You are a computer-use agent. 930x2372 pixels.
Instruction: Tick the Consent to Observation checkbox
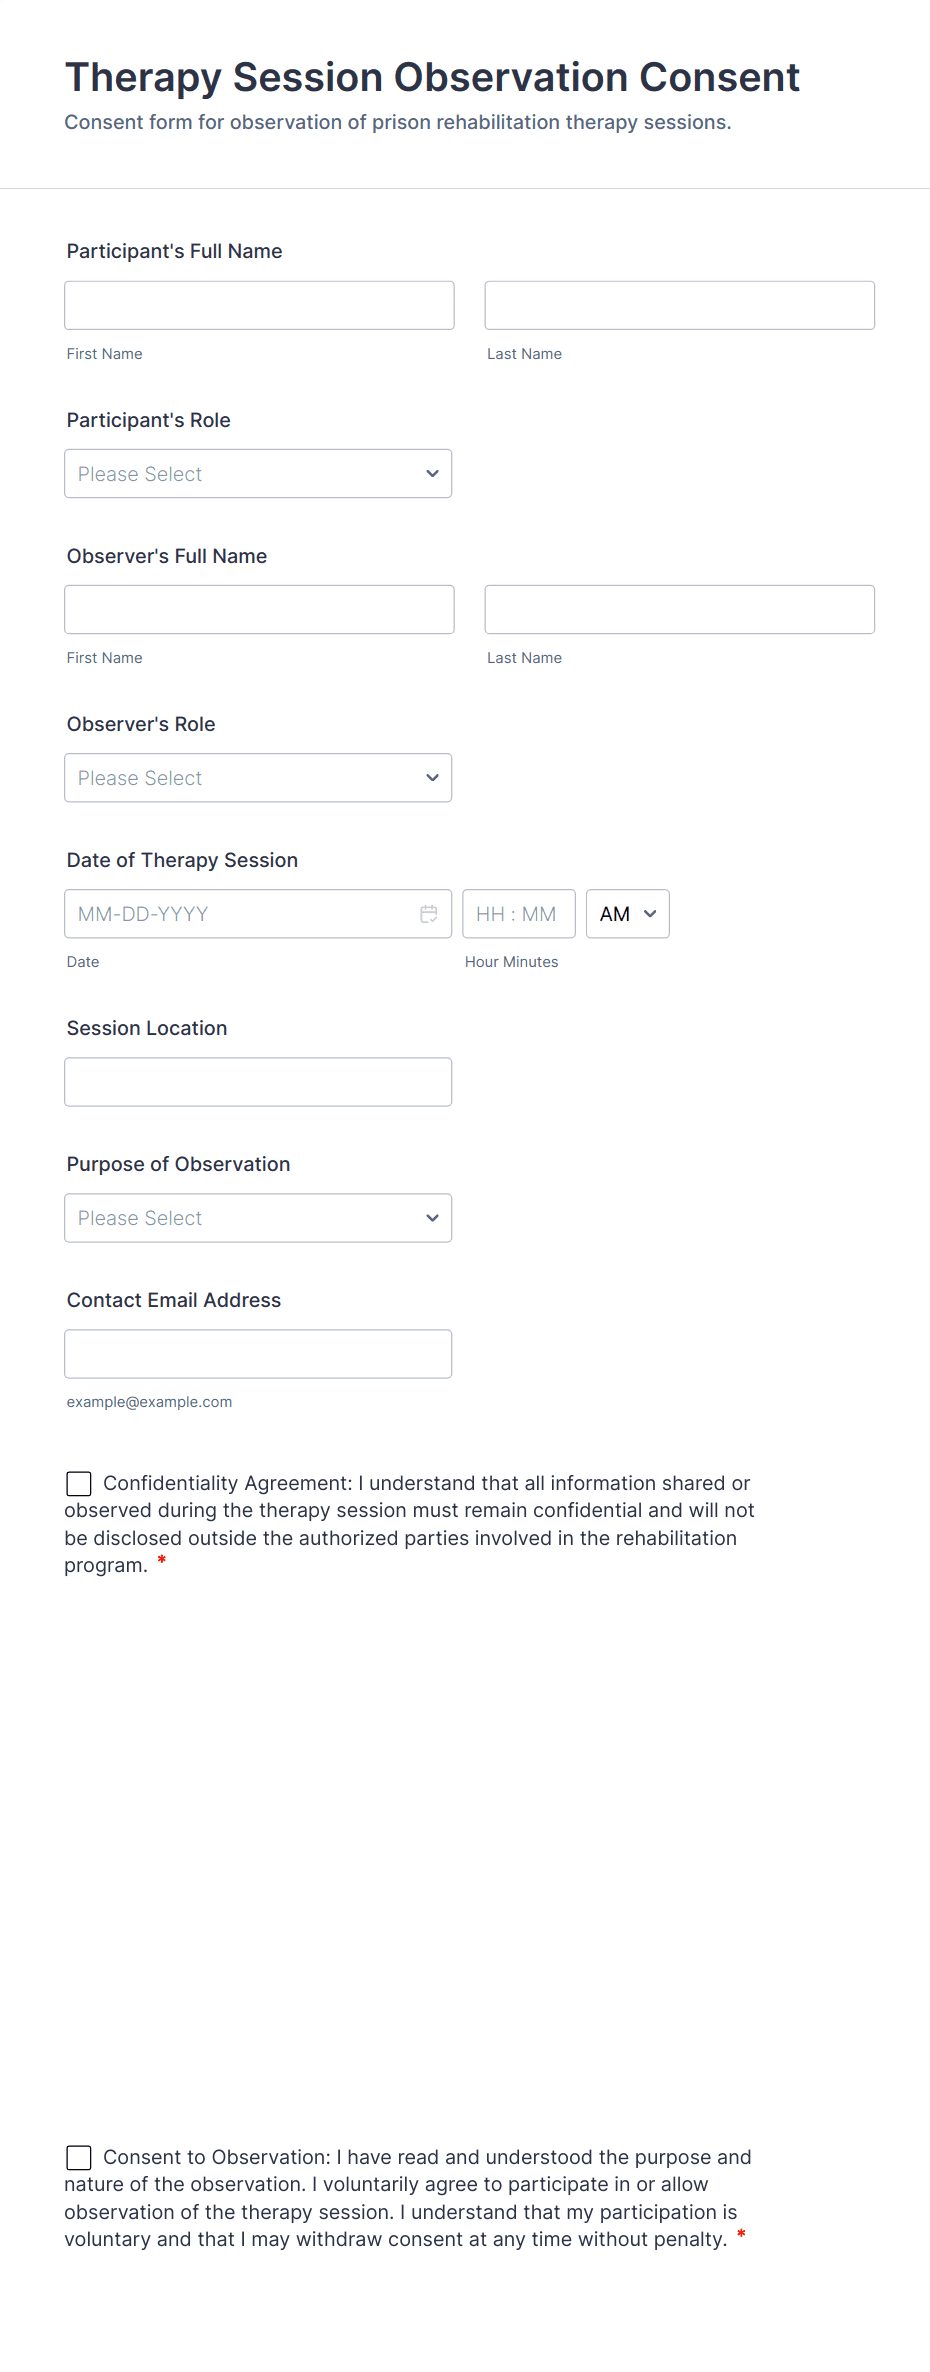point(79,2158)
